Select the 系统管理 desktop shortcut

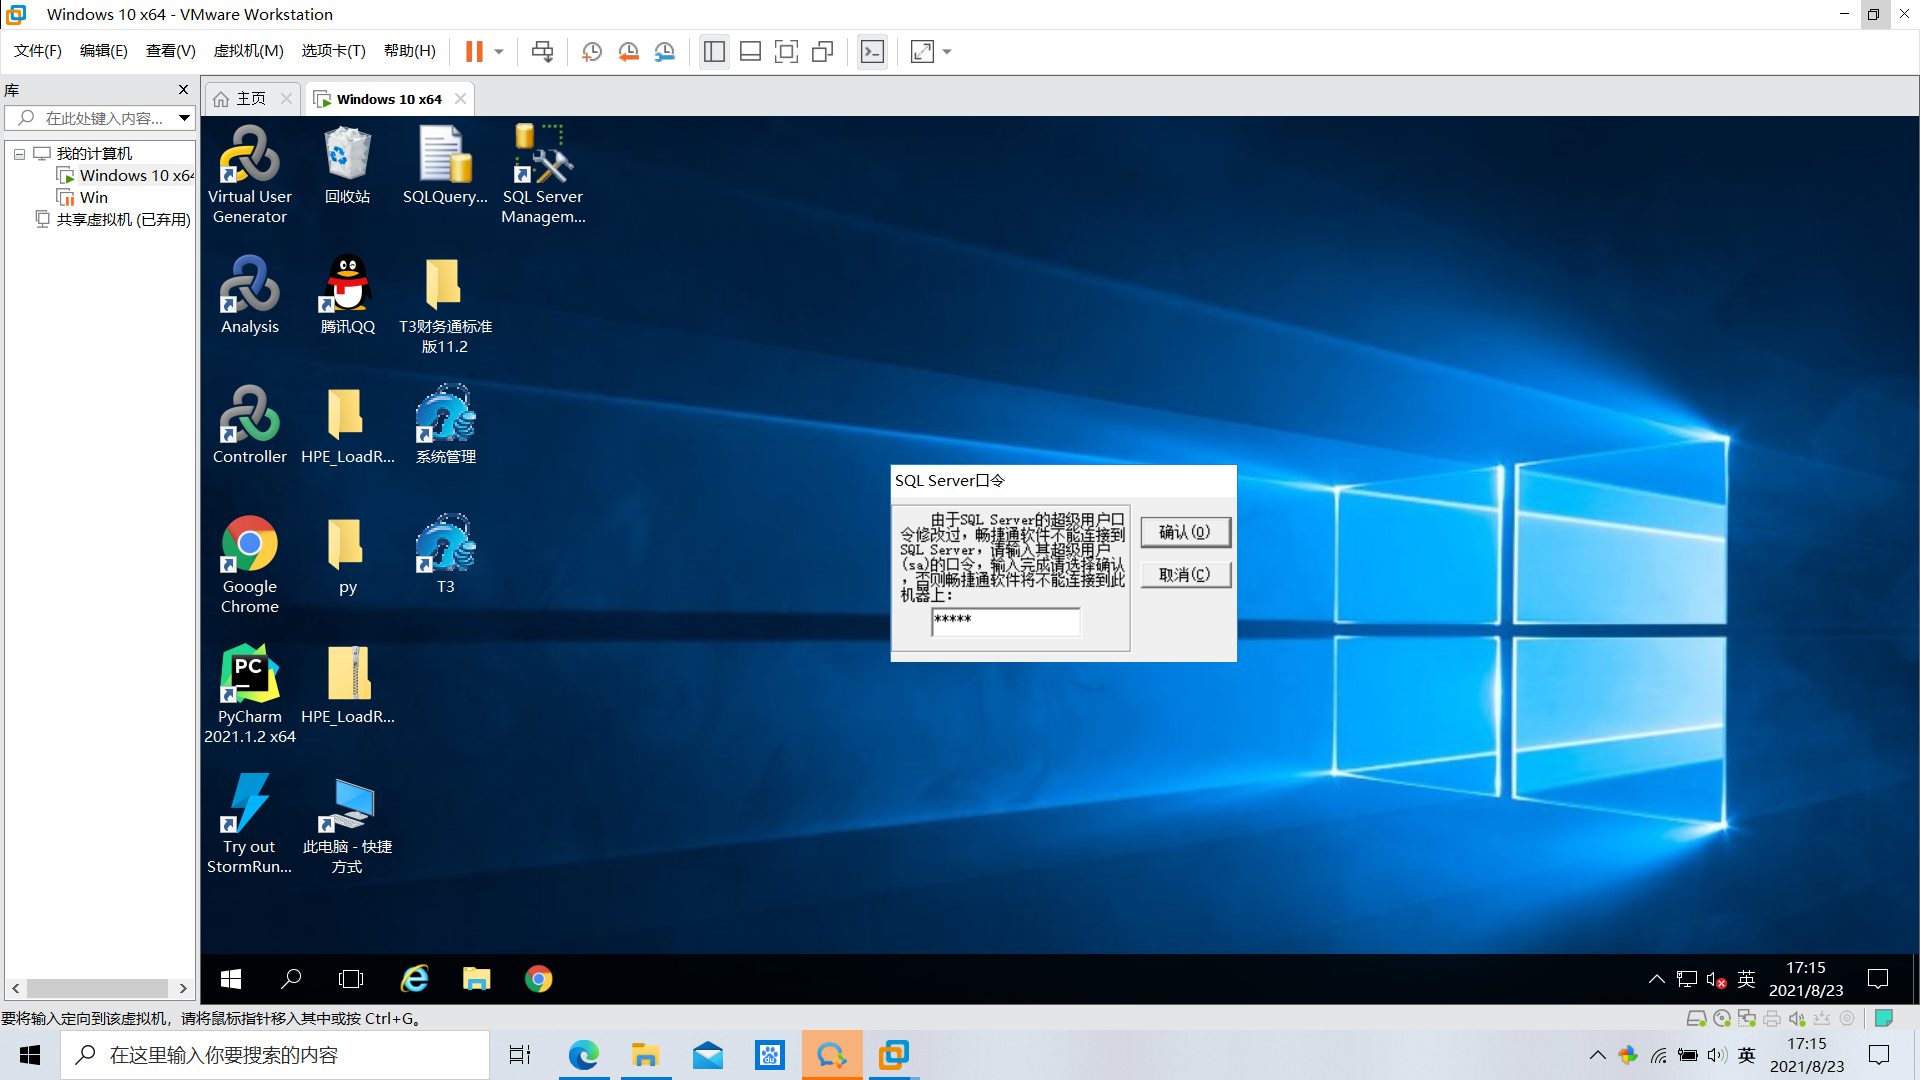pos(445,425)
